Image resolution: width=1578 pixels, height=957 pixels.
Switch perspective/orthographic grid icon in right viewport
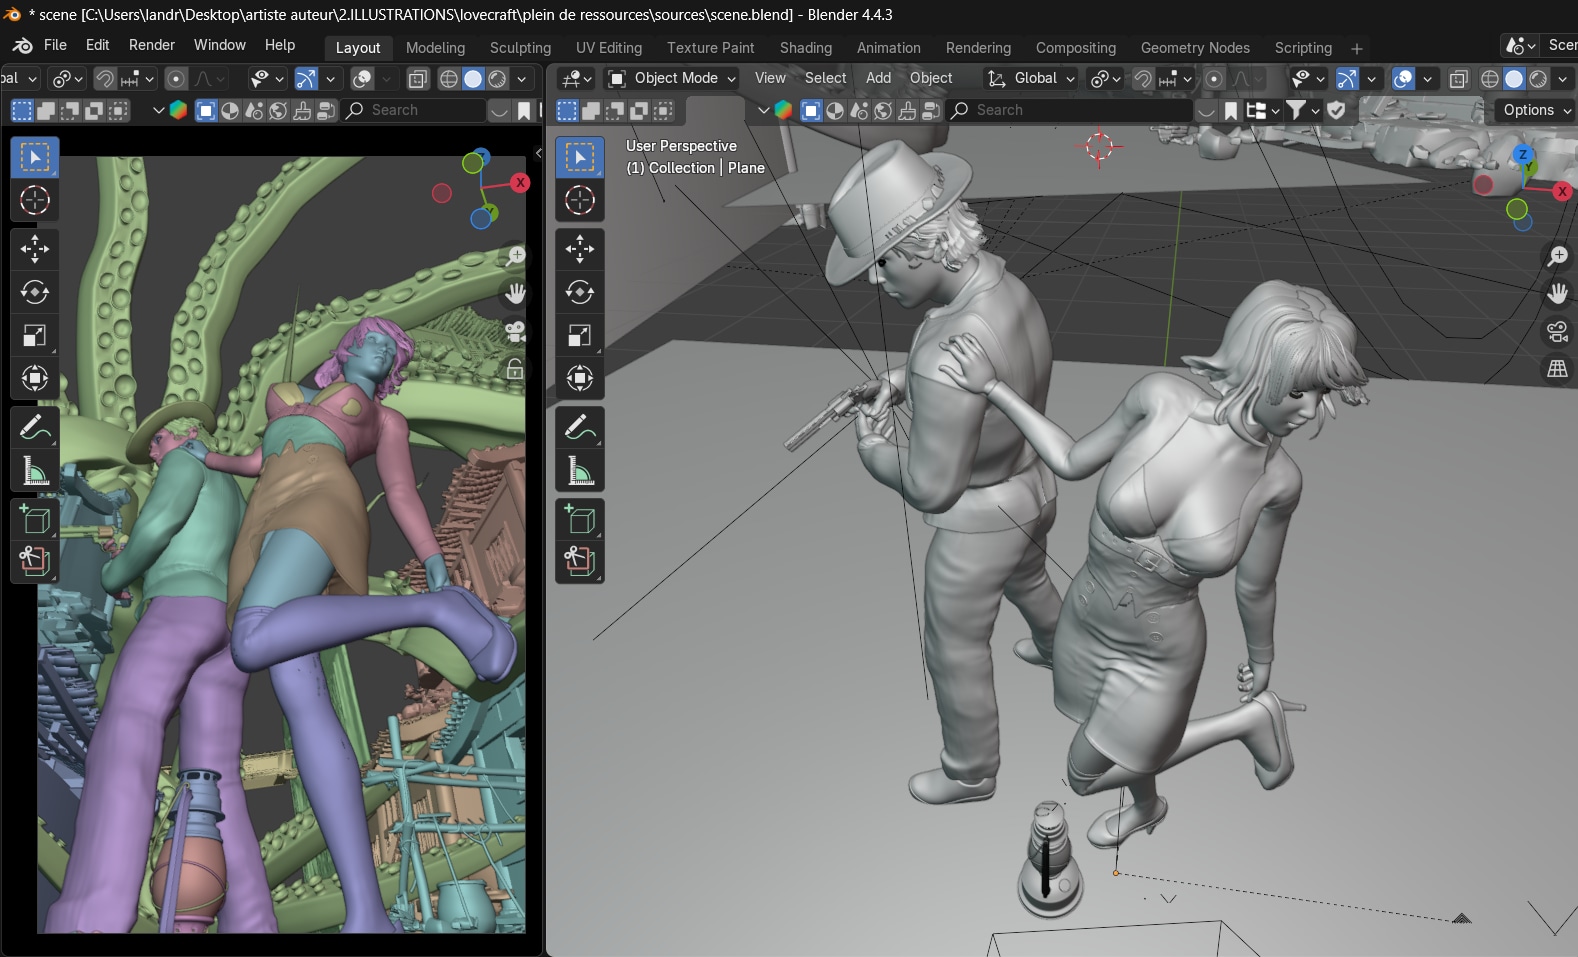pyautogui.click(x=1557, y=369)
